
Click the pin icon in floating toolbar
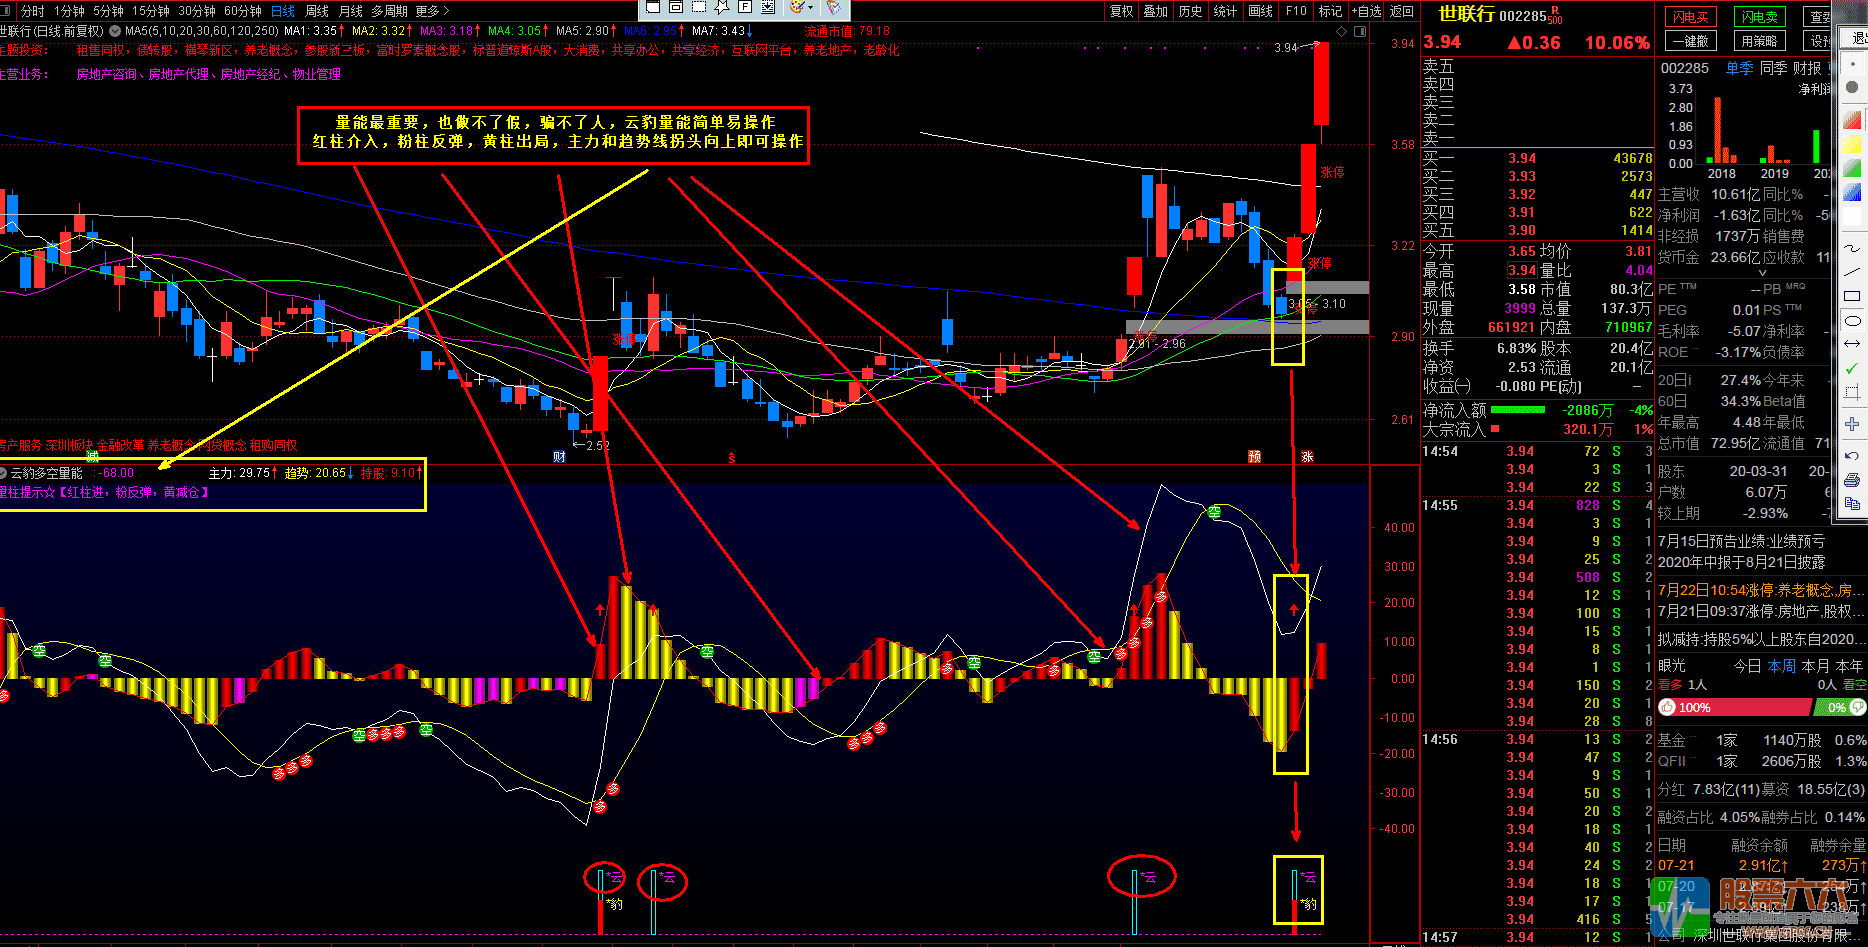pos(722,6)
